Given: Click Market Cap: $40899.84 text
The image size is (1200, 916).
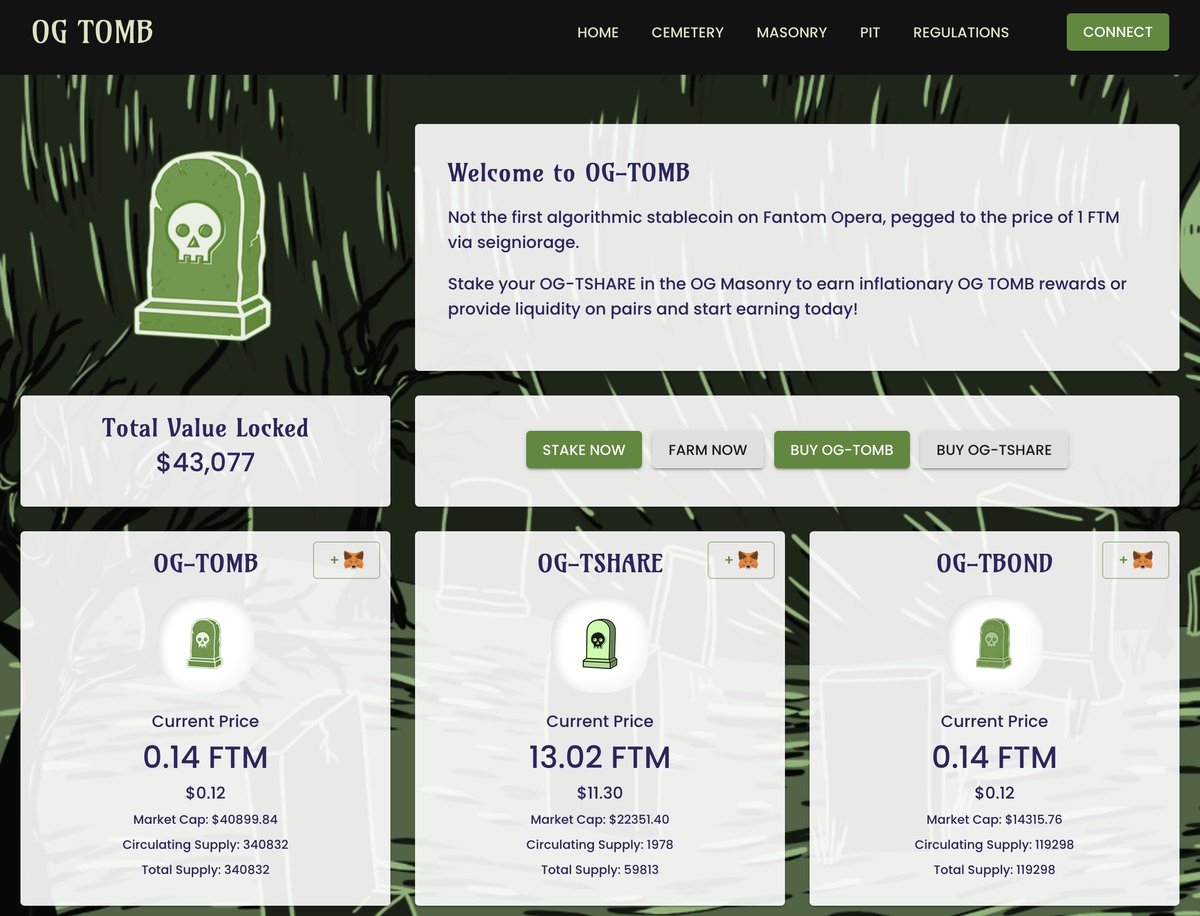Looking at the screenshot, I should tap(205, 819).
